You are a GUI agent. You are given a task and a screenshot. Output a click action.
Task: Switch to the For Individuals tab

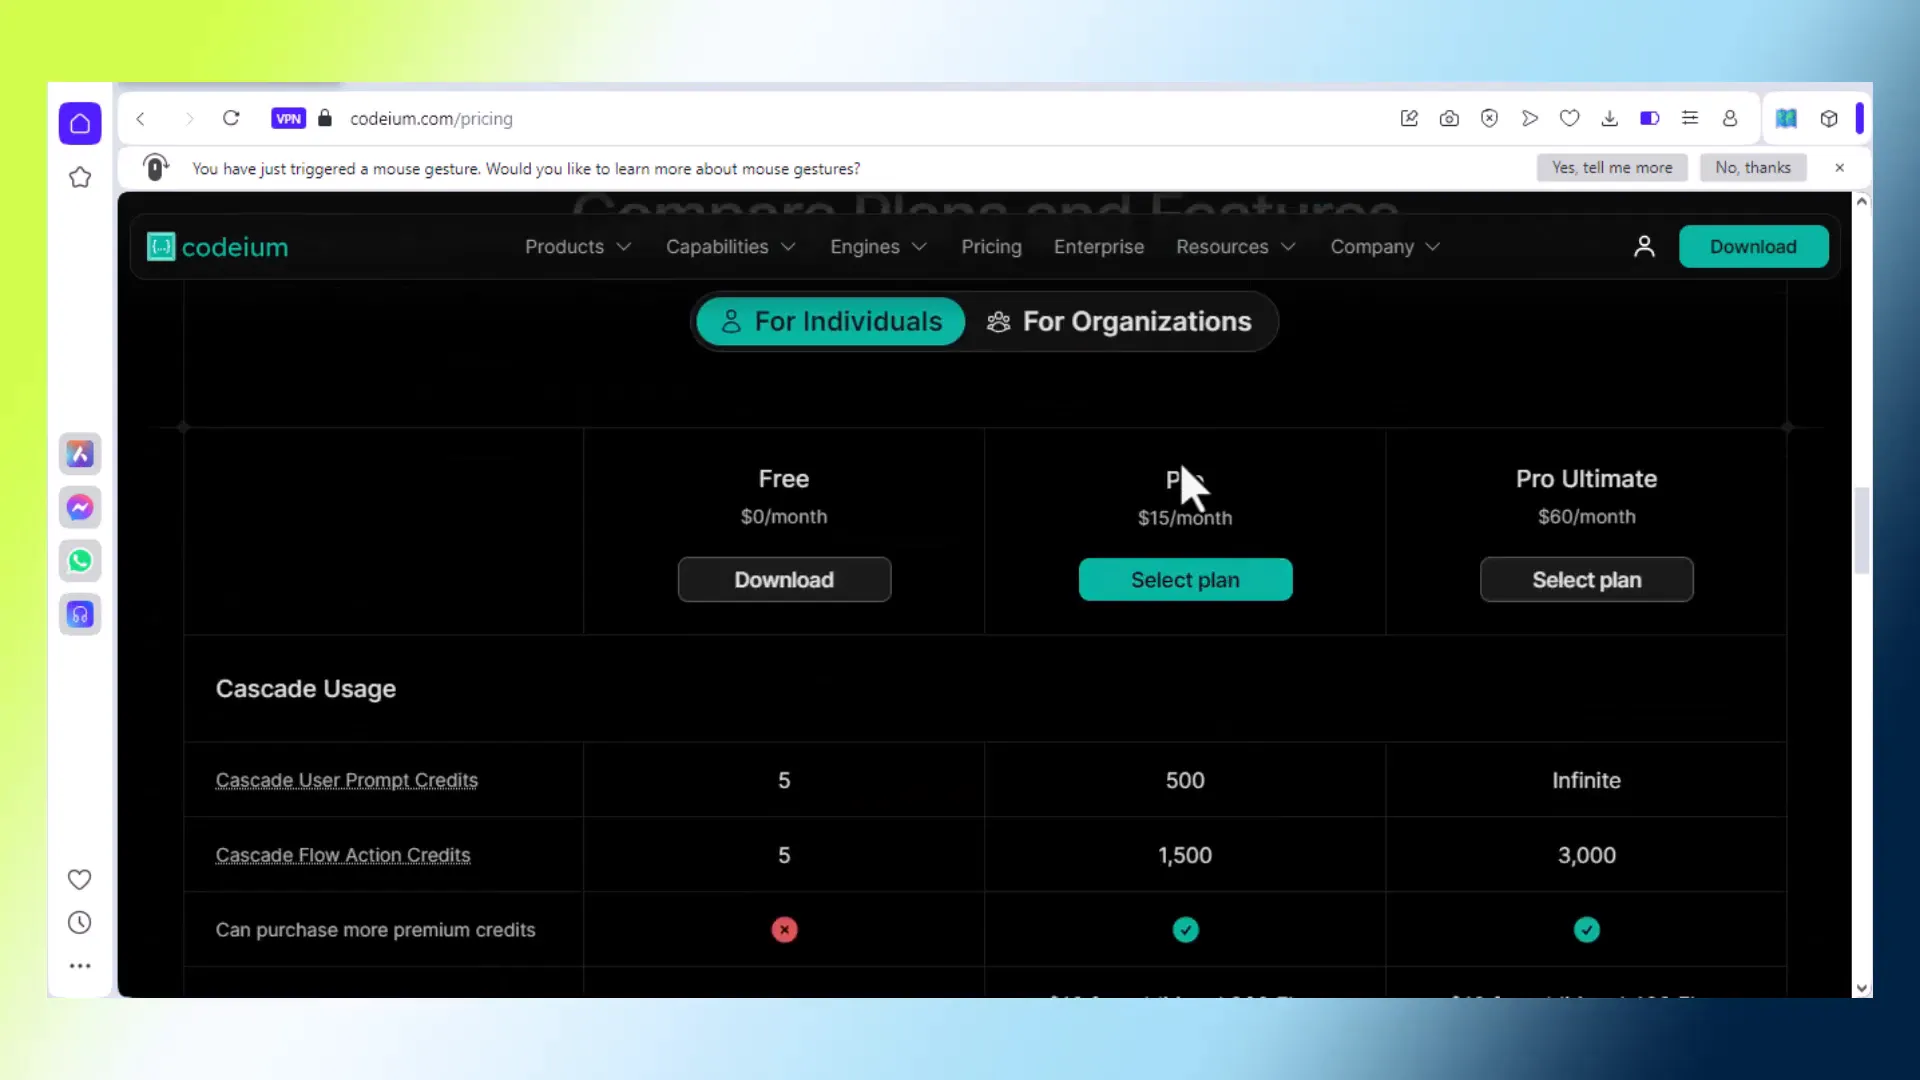click(x=830, y=321)
